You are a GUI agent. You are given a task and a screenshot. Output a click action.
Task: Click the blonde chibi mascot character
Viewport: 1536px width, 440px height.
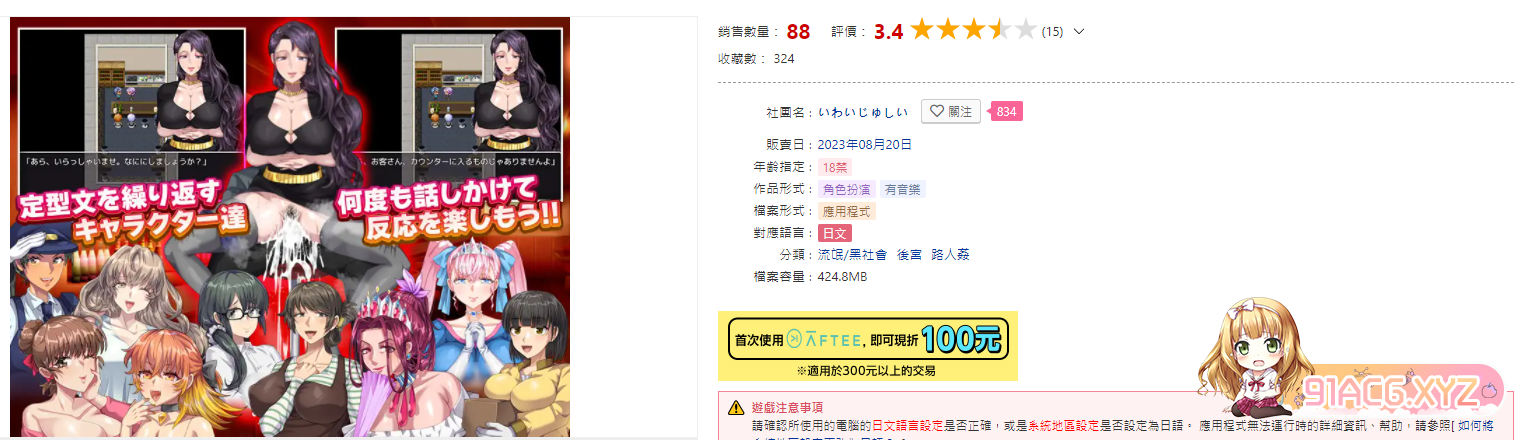pos(1253,357)
